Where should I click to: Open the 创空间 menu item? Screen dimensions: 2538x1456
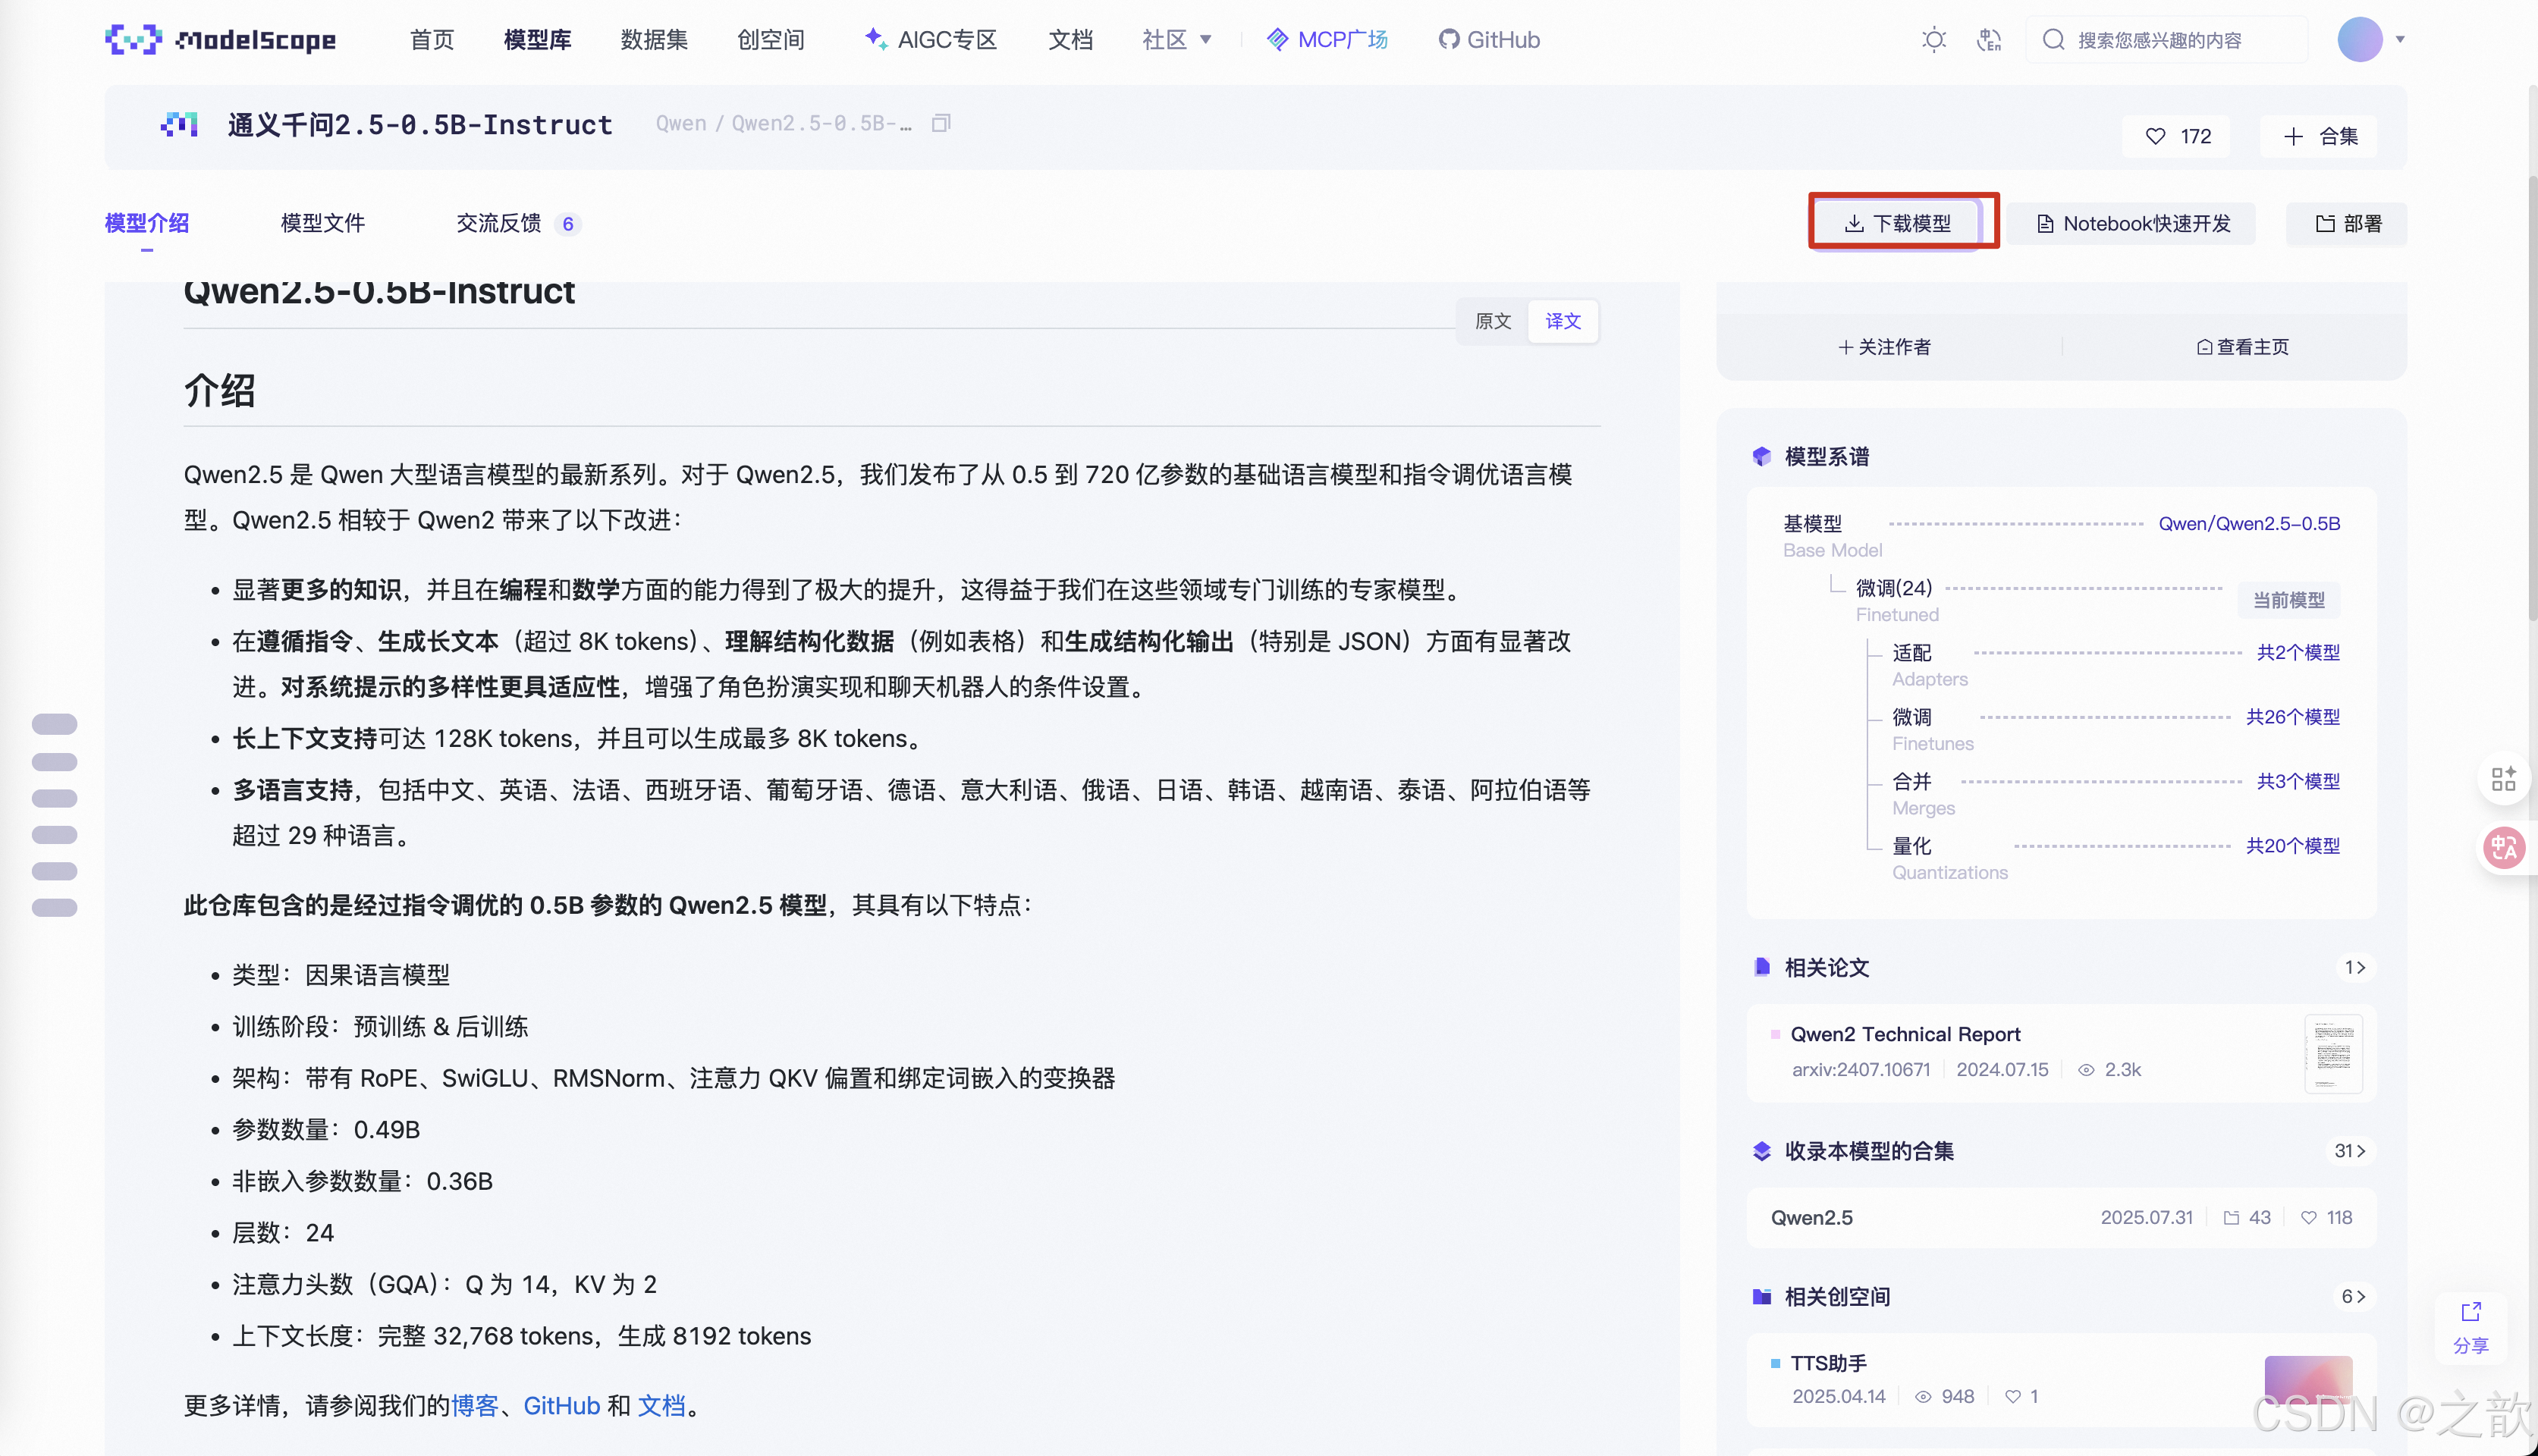771,40
